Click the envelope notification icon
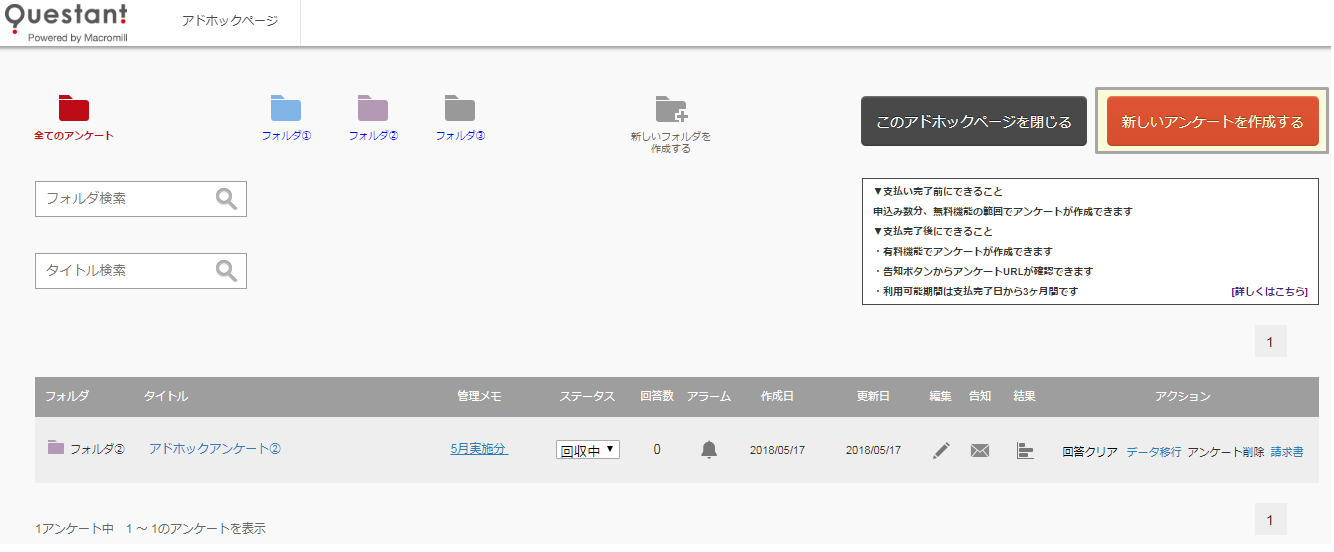 pos(980,450)
